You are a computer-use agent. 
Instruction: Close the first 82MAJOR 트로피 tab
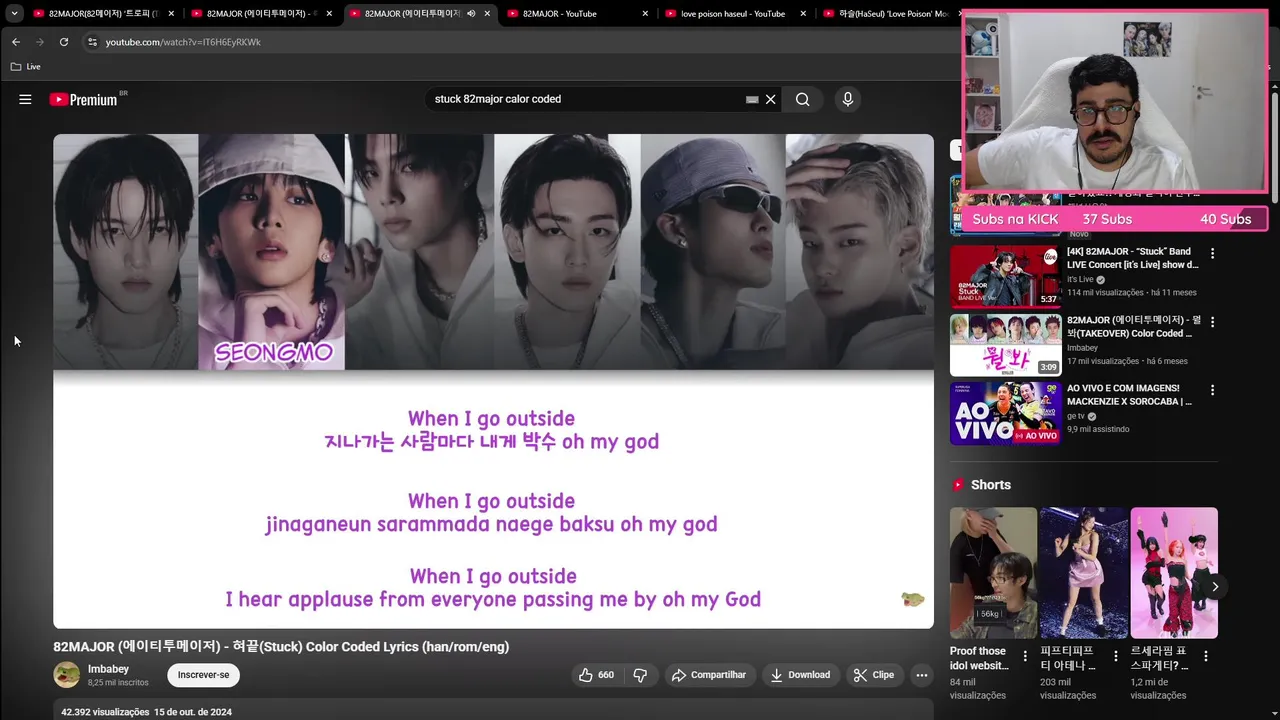171,14
